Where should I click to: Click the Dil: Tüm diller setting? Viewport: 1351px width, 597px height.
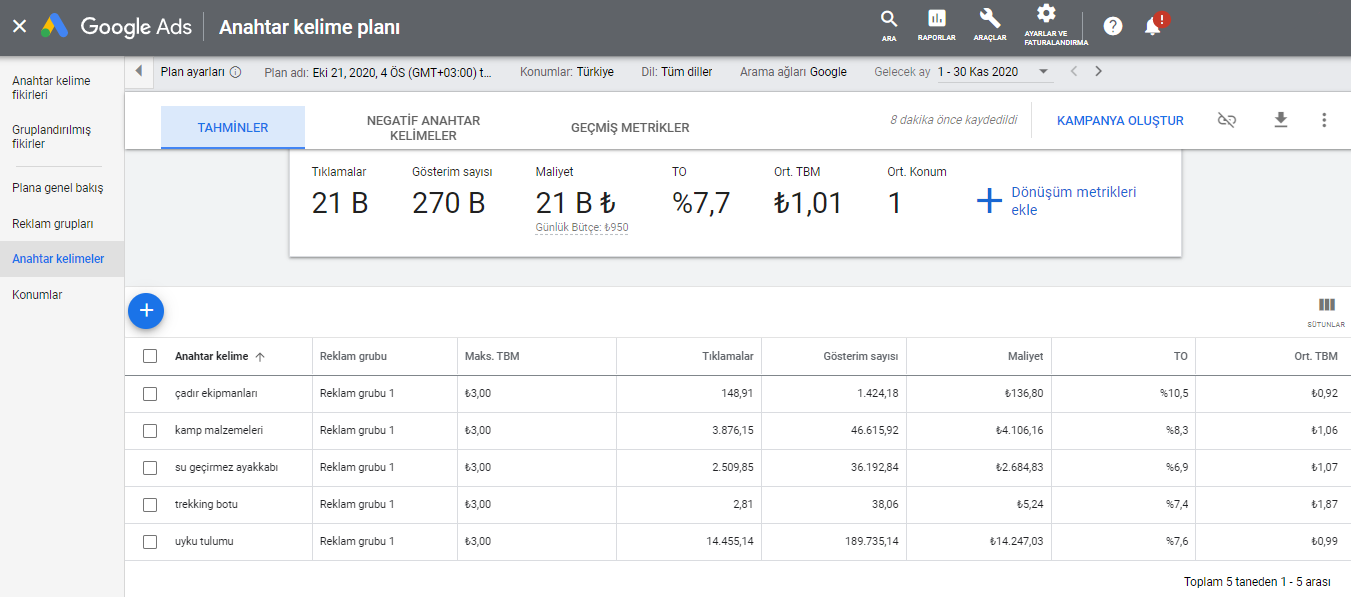[x=677, y=72]
